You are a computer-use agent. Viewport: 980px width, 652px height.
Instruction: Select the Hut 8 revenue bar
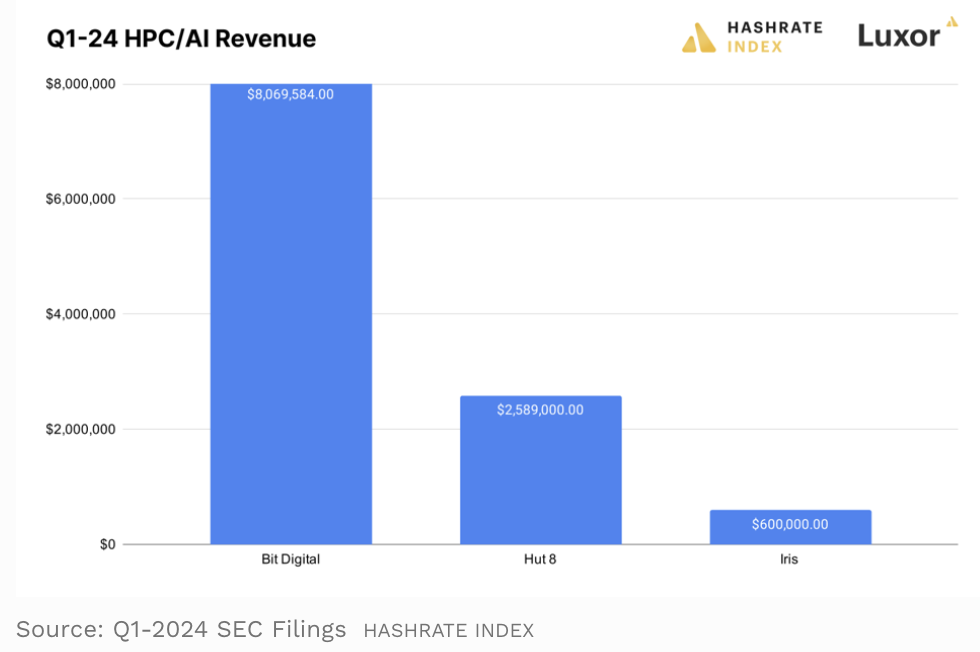click(541, 470)
